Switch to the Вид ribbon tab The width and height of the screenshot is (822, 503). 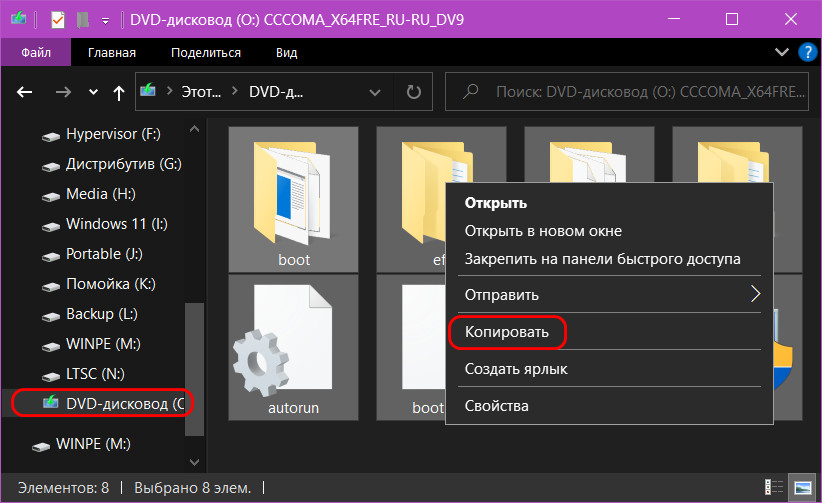(286, 52)
